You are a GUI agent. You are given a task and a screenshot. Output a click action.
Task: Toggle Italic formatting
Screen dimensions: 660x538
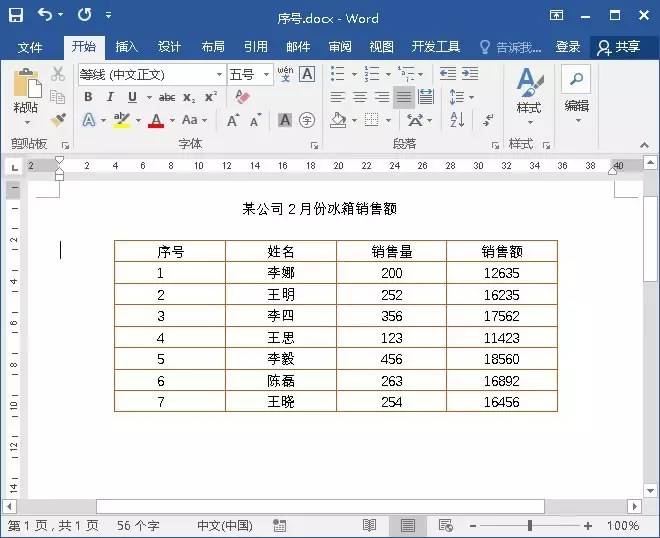[x=110, y=97]
